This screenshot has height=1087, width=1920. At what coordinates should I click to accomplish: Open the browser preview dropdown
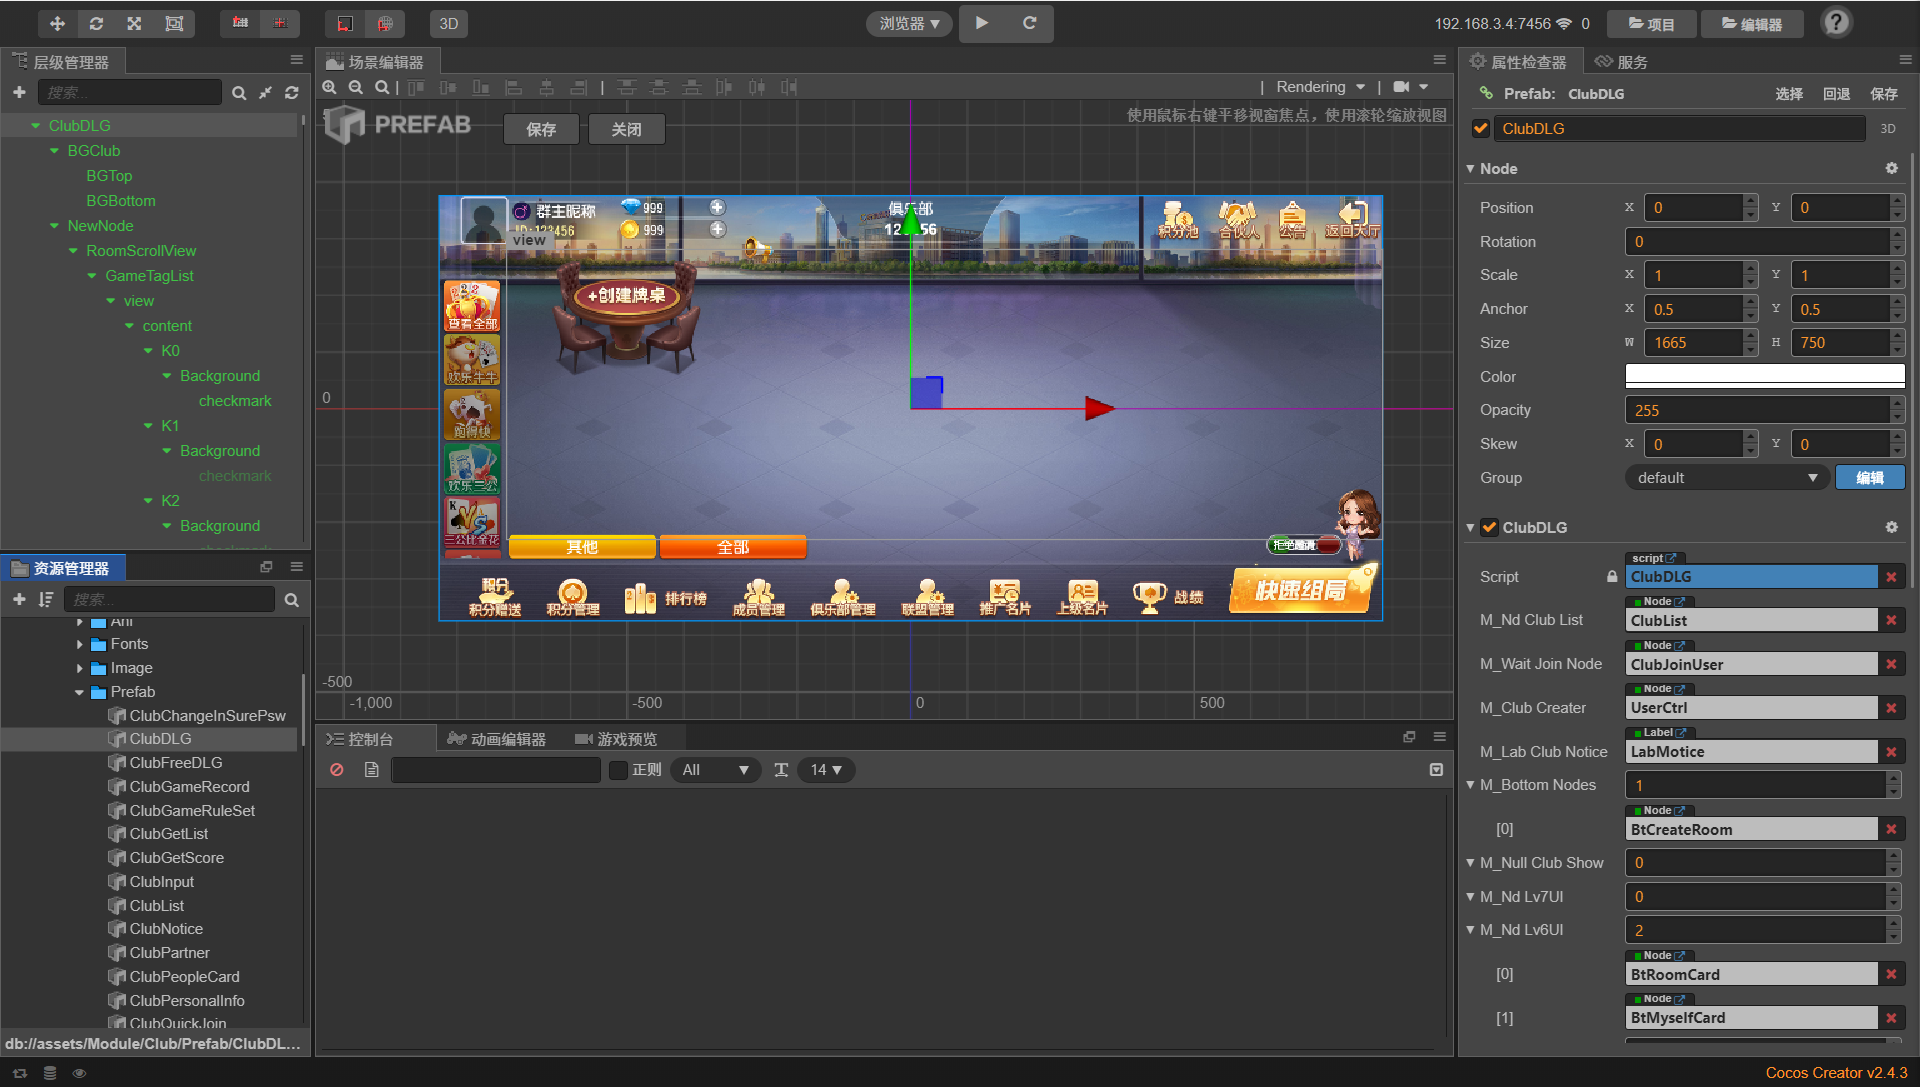coord(909,23)
